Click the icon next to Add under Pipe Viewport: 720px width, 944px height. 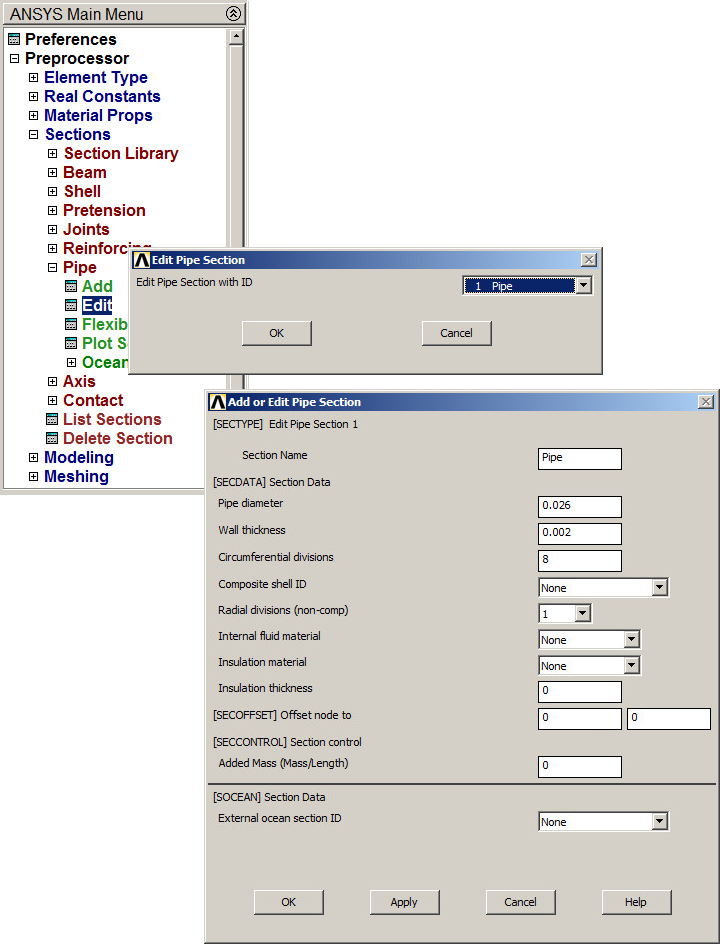[71, 287]
